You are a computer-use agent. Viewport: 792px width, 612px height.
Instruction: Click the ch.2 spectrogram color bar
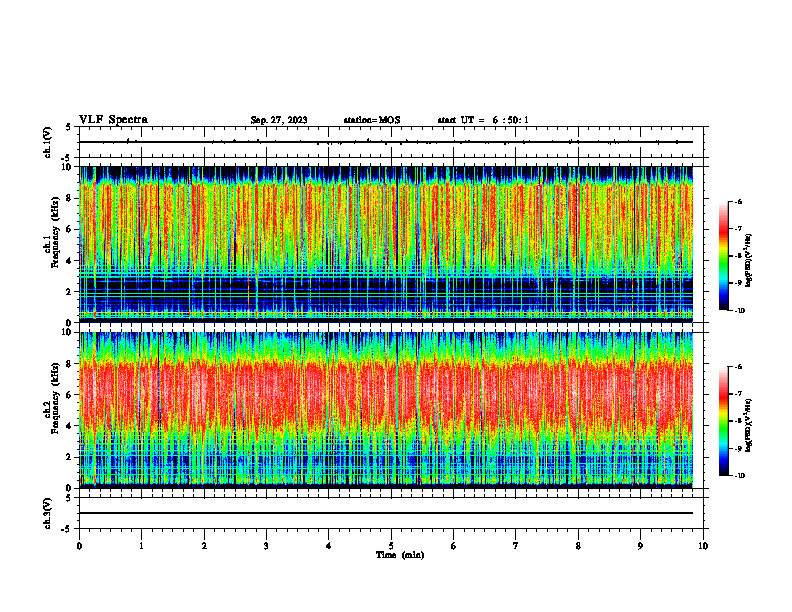[x=723, y=421]
